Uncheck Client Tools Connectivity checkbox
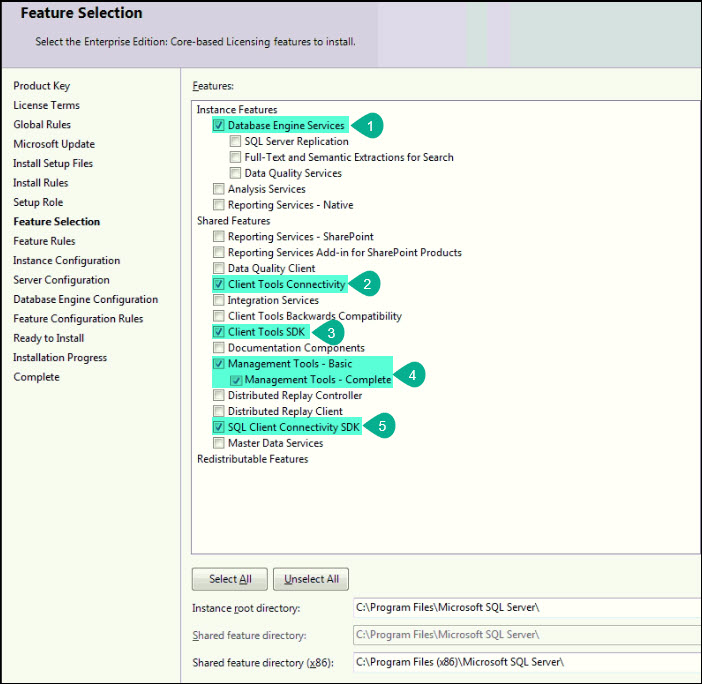Screen dimensions: 702x684 click(x=218, y=284)
